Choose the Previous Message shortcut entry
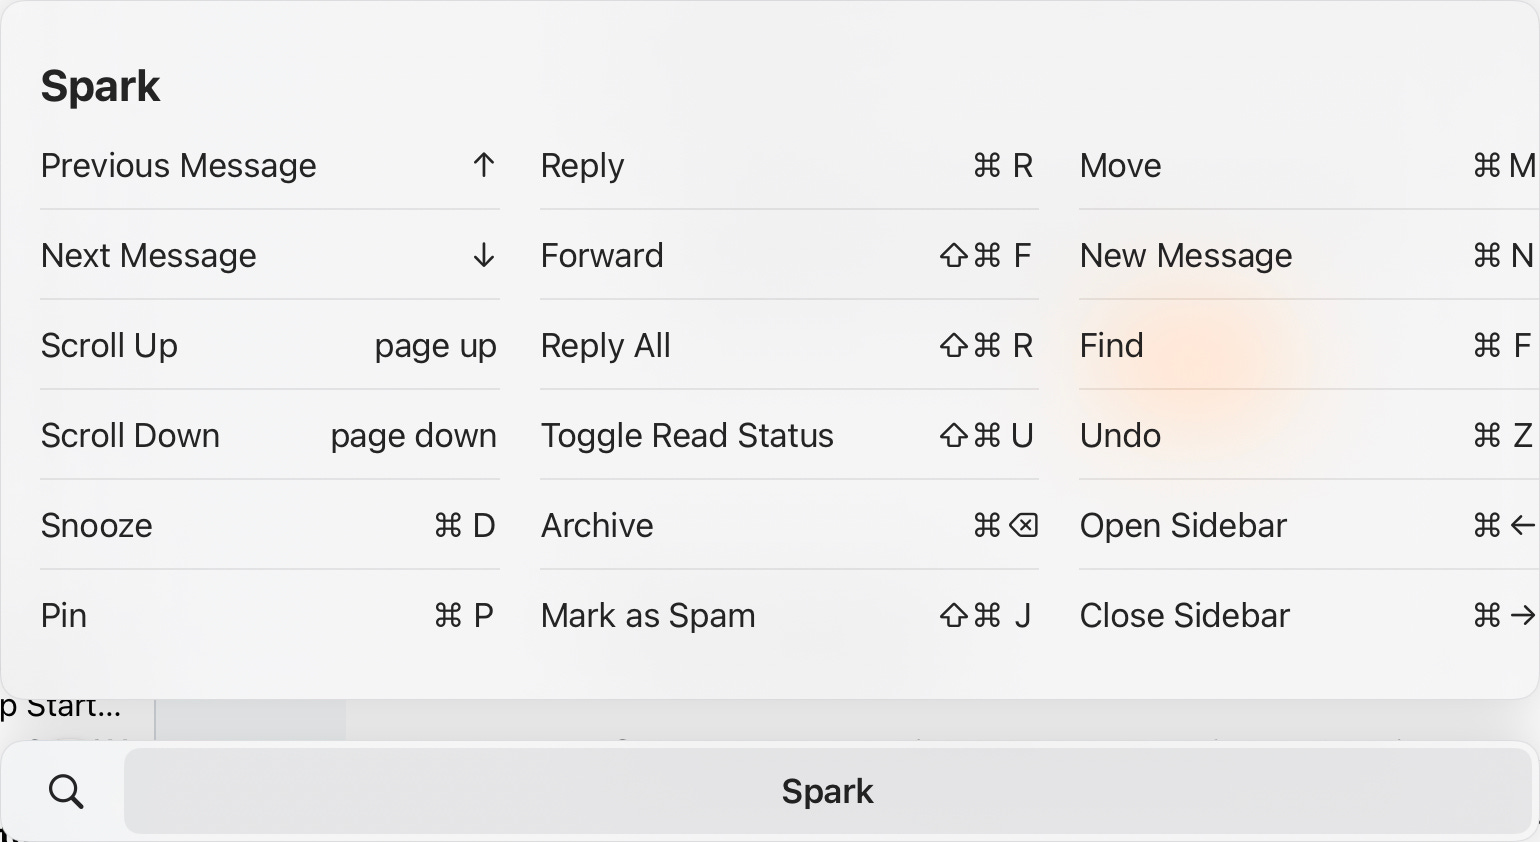1540x842 pixels. click(x=269, y=165)
